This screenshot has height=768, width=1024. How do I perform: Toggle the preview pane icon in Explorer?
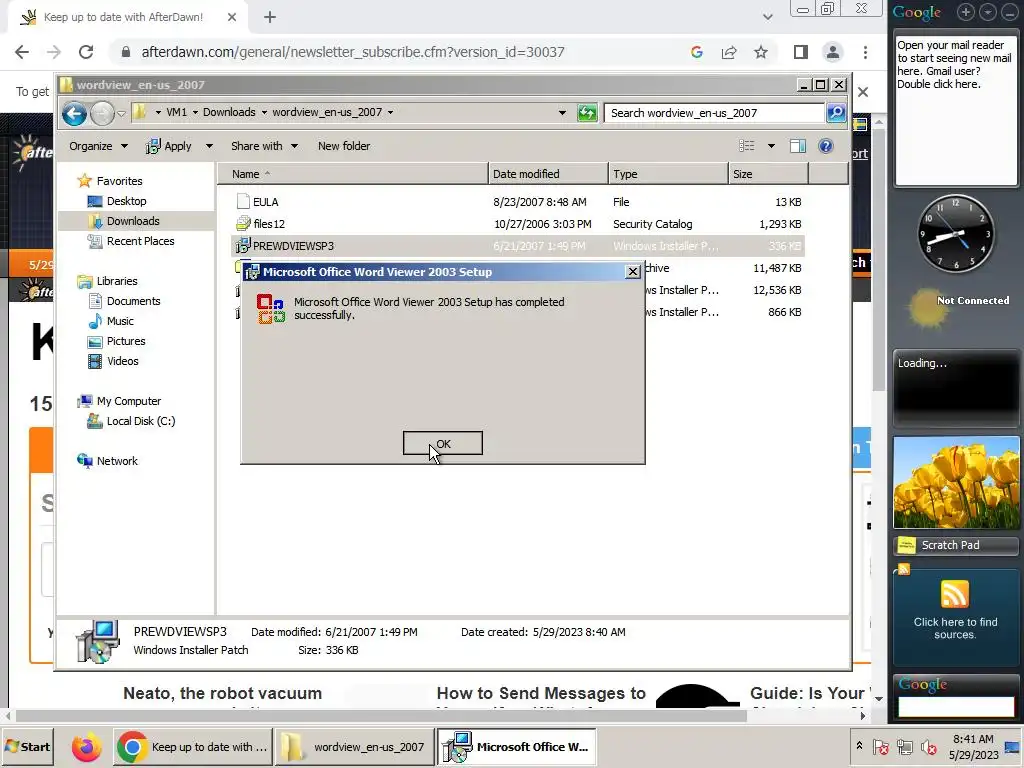point(797,146)
